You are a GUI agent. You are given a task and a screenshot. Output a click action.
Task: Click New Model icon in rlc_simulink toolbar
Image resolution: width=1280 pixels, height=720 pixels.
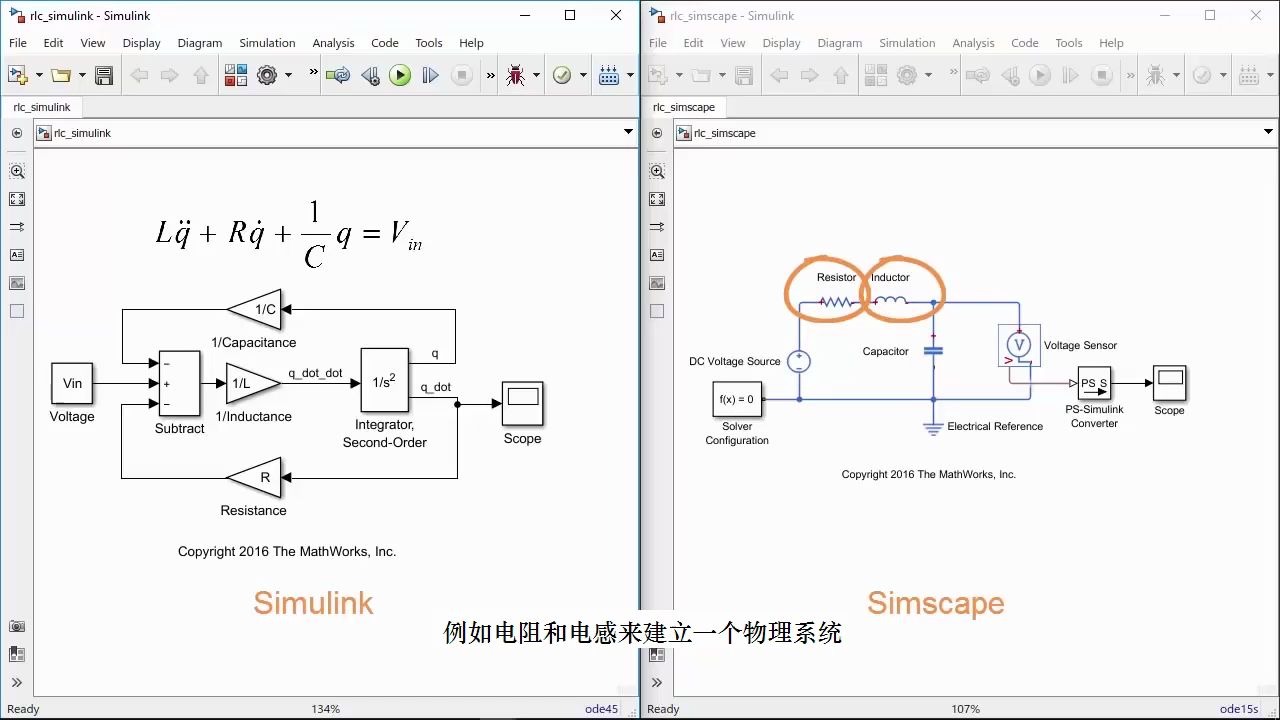pyautogui.click(x=17, y=75)
